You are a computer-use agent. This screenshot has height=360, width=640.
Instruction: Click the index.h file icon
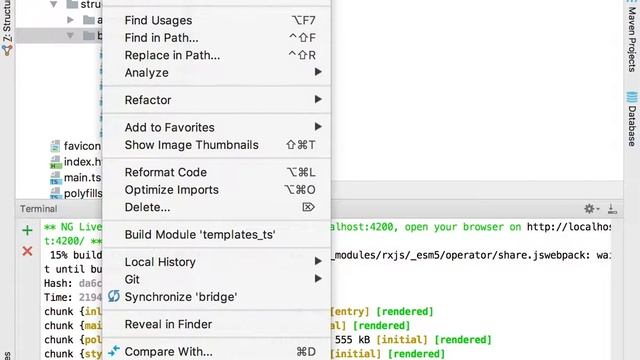coord(56,162)
